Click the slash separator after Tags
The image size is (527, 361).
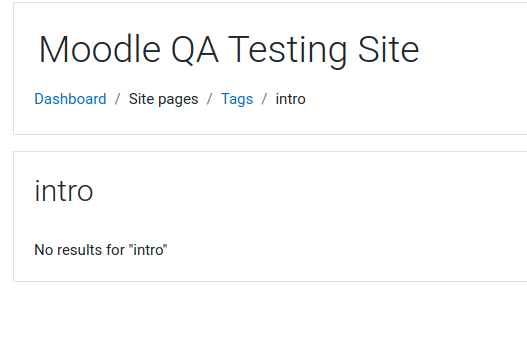click(x=265, y=99)
